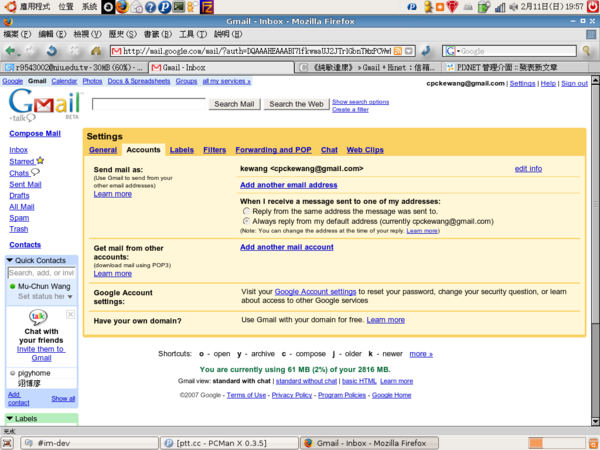The height and width of the screenshot is (450, 600).
Task: Switch to the PIXNET browser tab
Action: (x=515, y=67)
